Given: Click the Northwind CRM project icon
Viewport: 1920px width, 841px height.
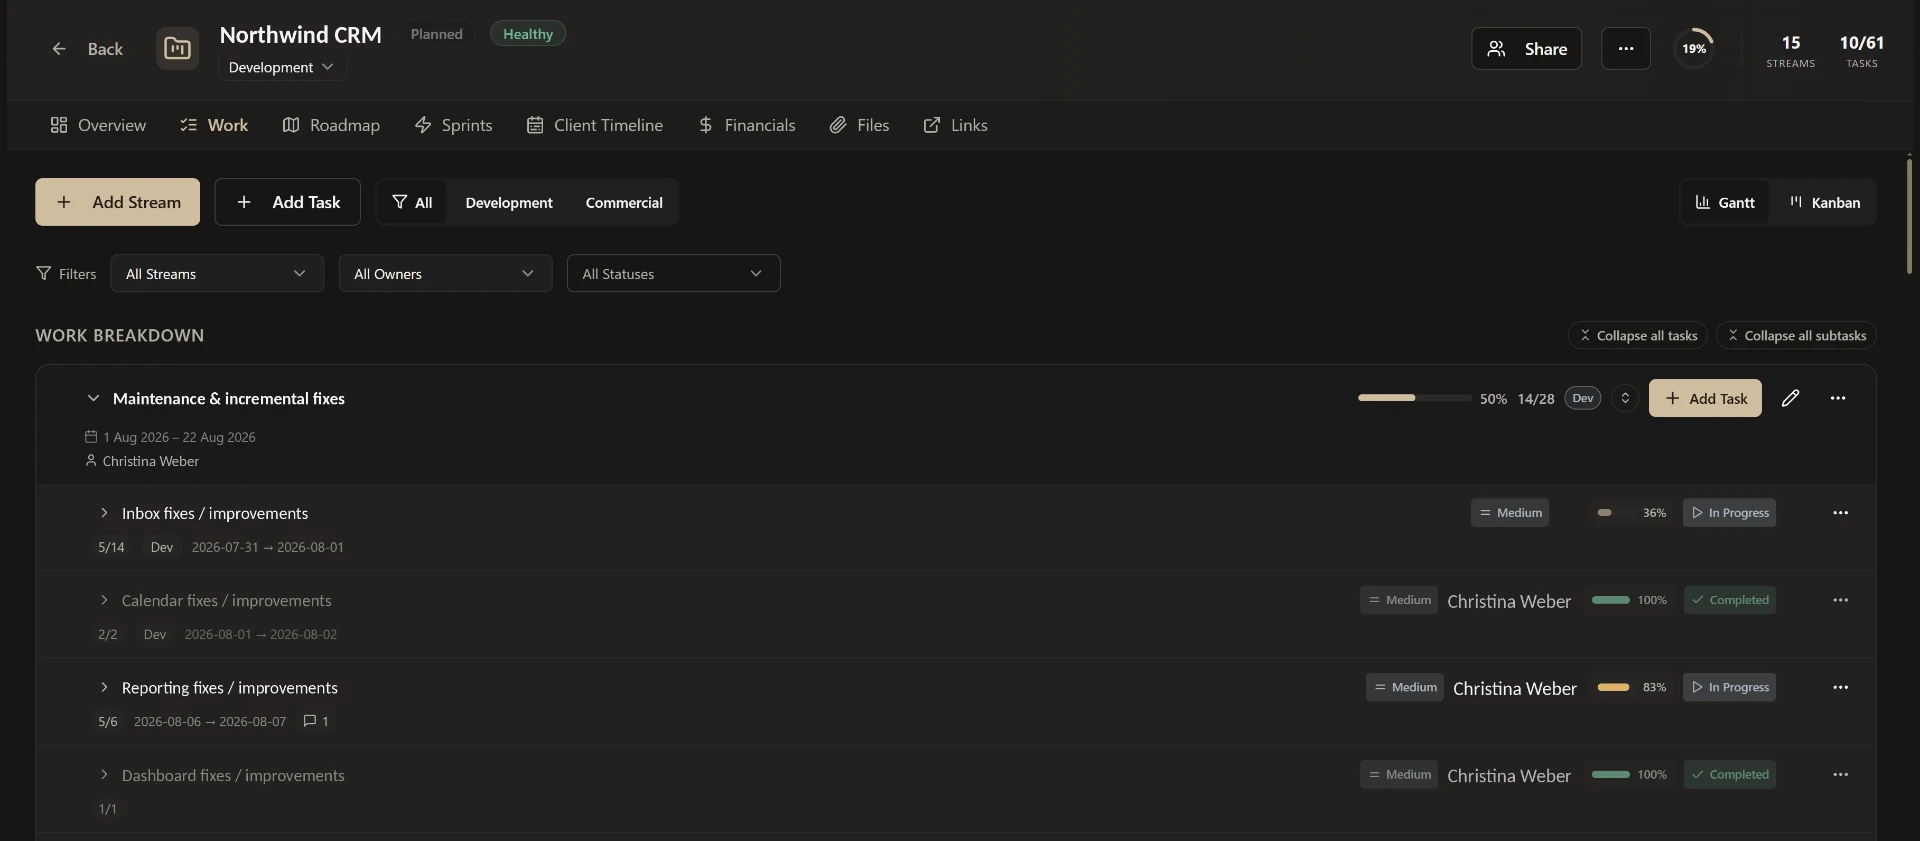Looking at the screenshot, I should (x=177, y=49).
